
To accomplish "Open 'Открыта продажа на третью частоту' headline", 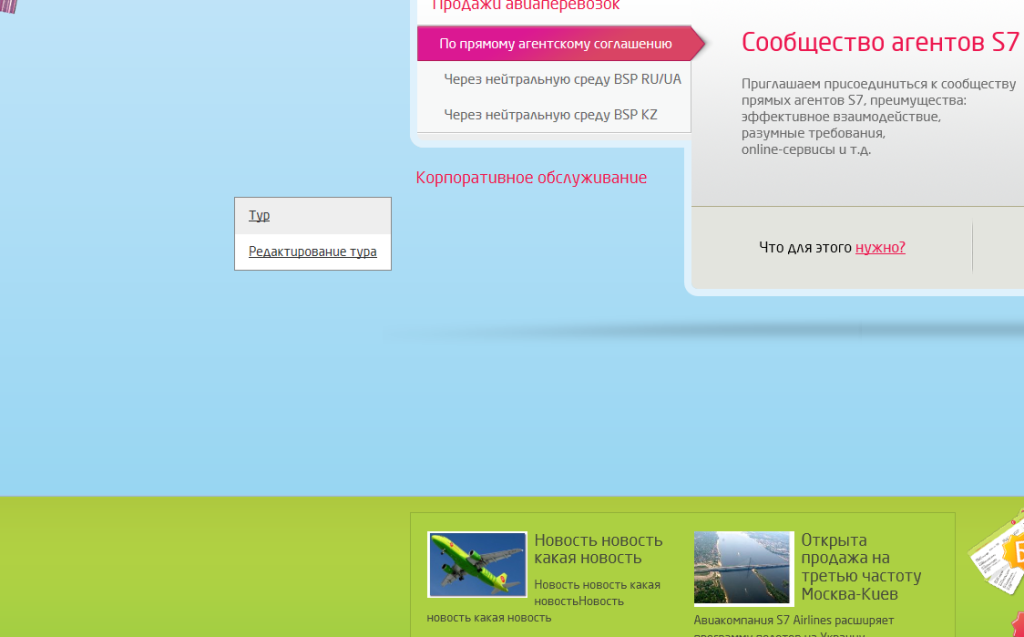I will click(x=861, y=567).
